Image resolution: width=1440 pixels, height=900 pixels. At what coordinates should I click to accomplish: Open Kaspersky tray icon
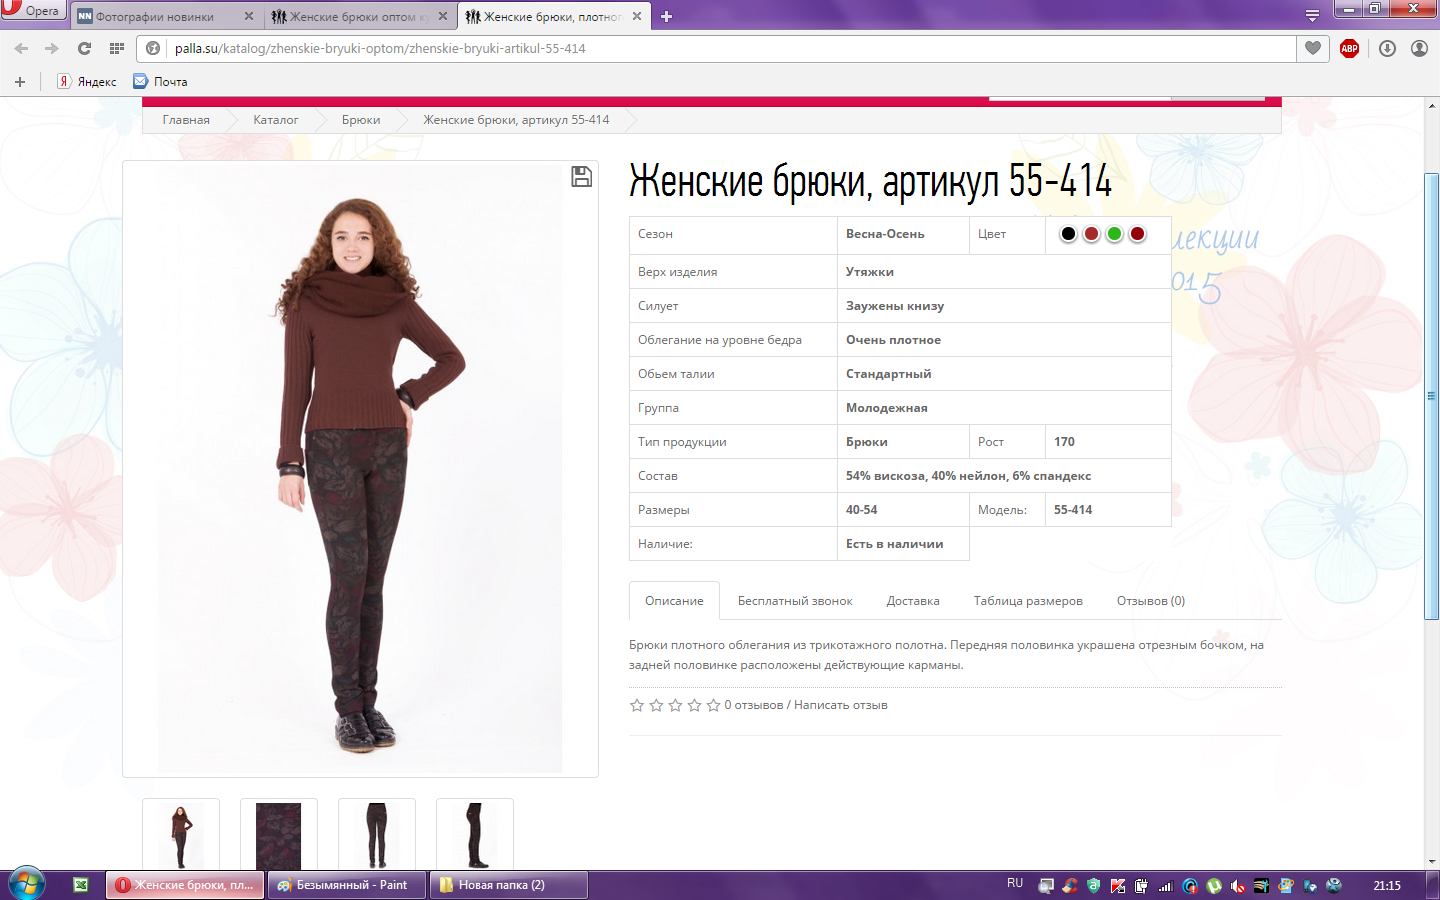point(1117,886)
